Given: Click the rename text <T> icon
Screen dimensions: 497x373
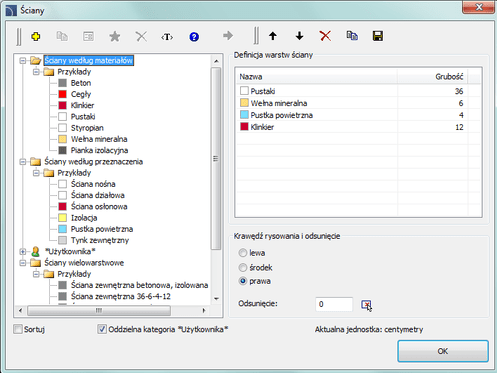Looking at the screenshot, I should pyautogui.click(x=167, y=36).
